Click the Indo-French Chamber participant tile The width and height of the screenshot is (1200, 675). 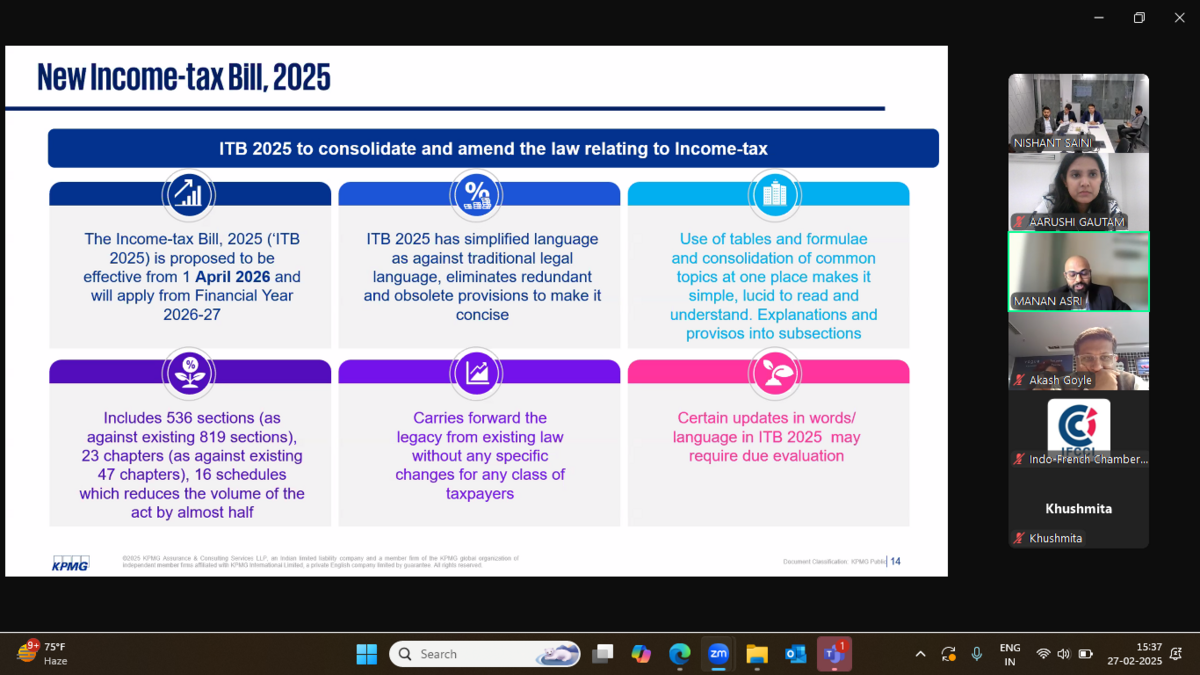[1078, 429]
